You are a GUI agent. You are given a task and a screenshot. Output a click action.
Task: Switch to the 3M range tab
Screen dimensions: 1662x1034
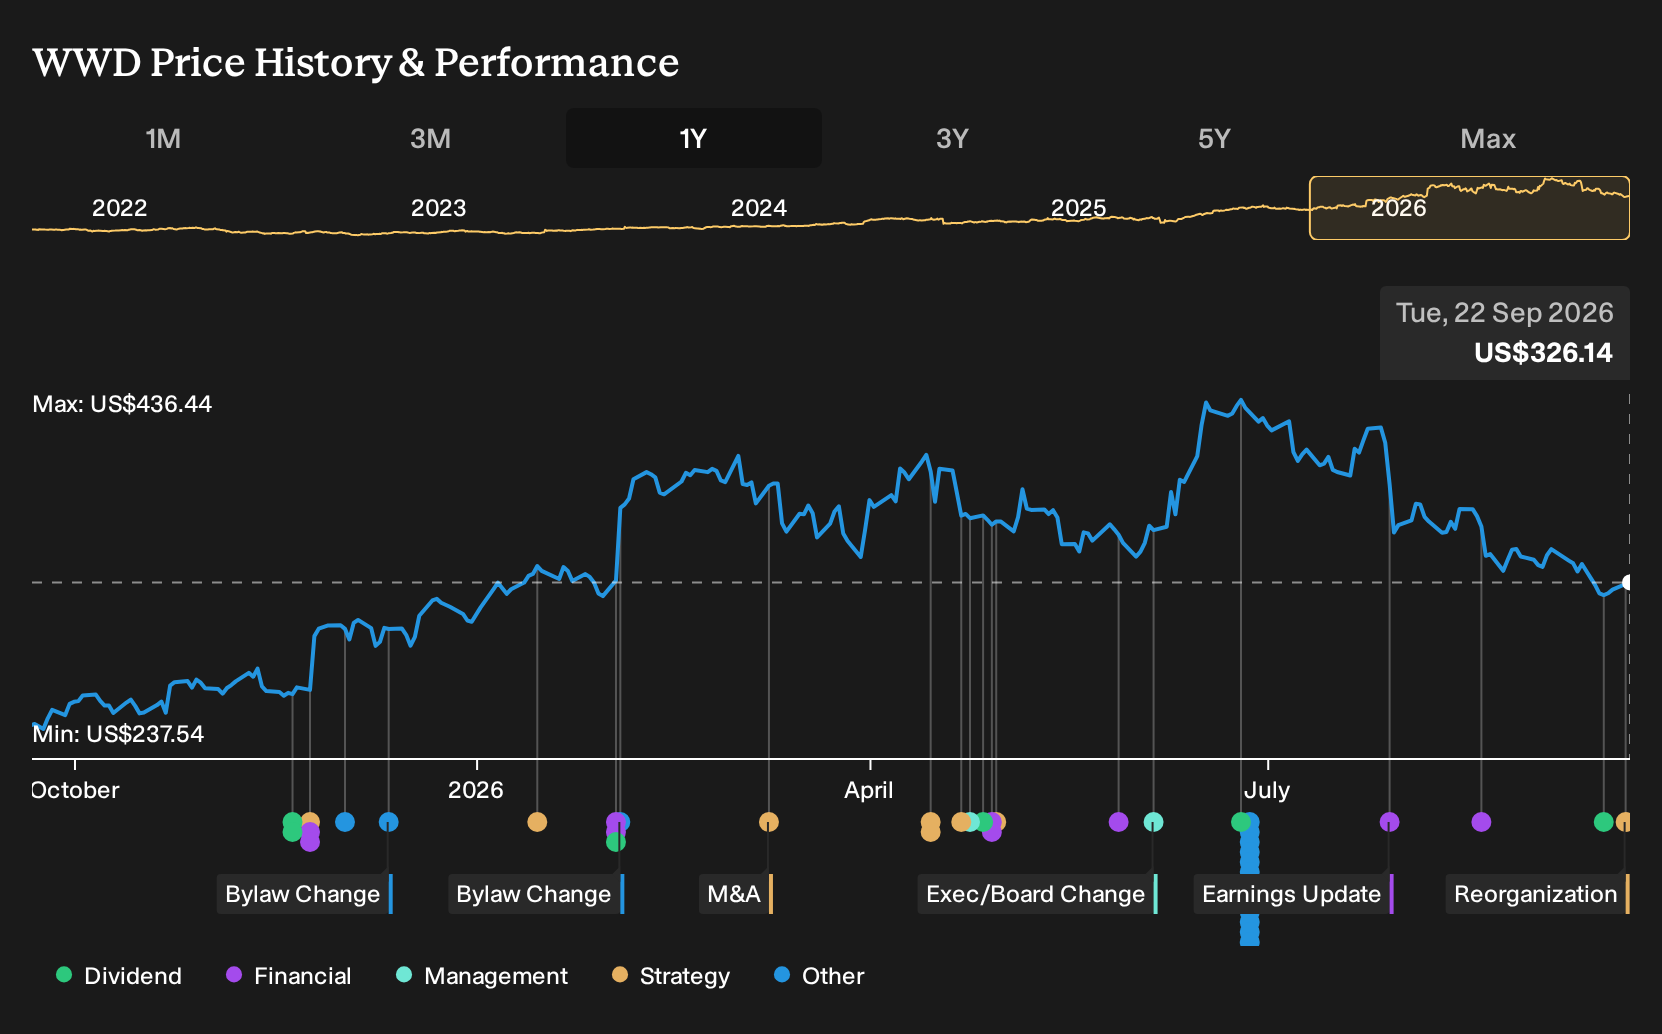tap(430, 138)
